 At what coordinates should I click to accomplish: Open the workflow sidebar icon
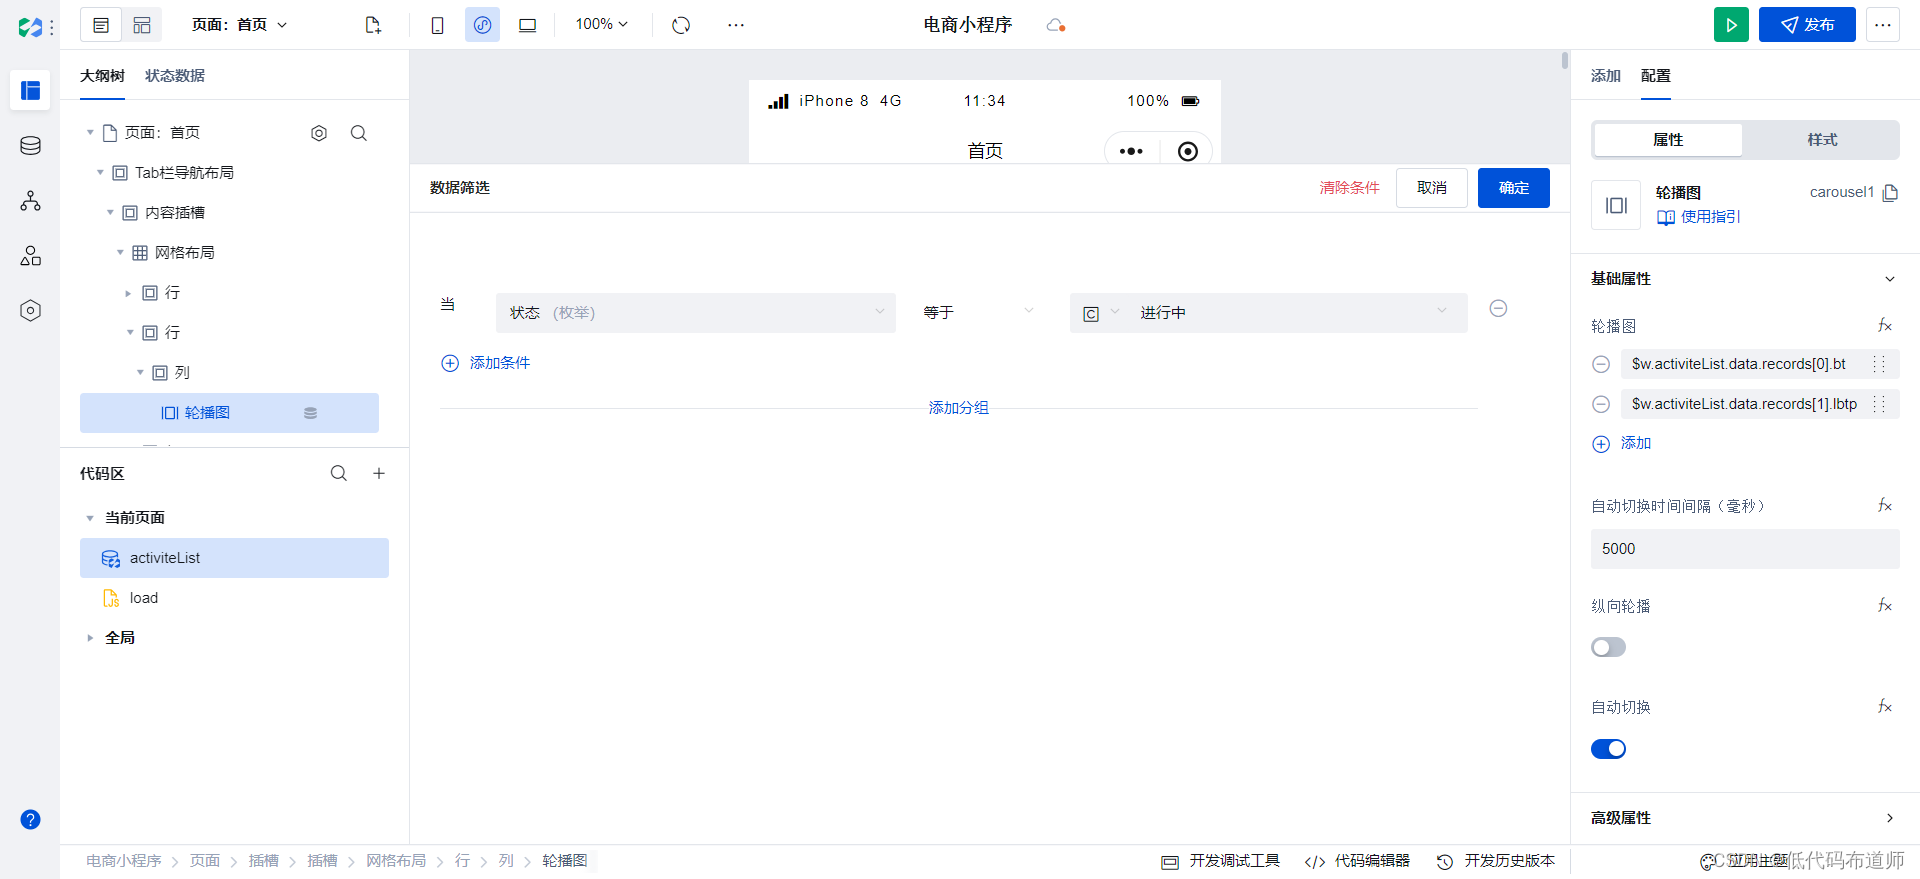[30, 201]
